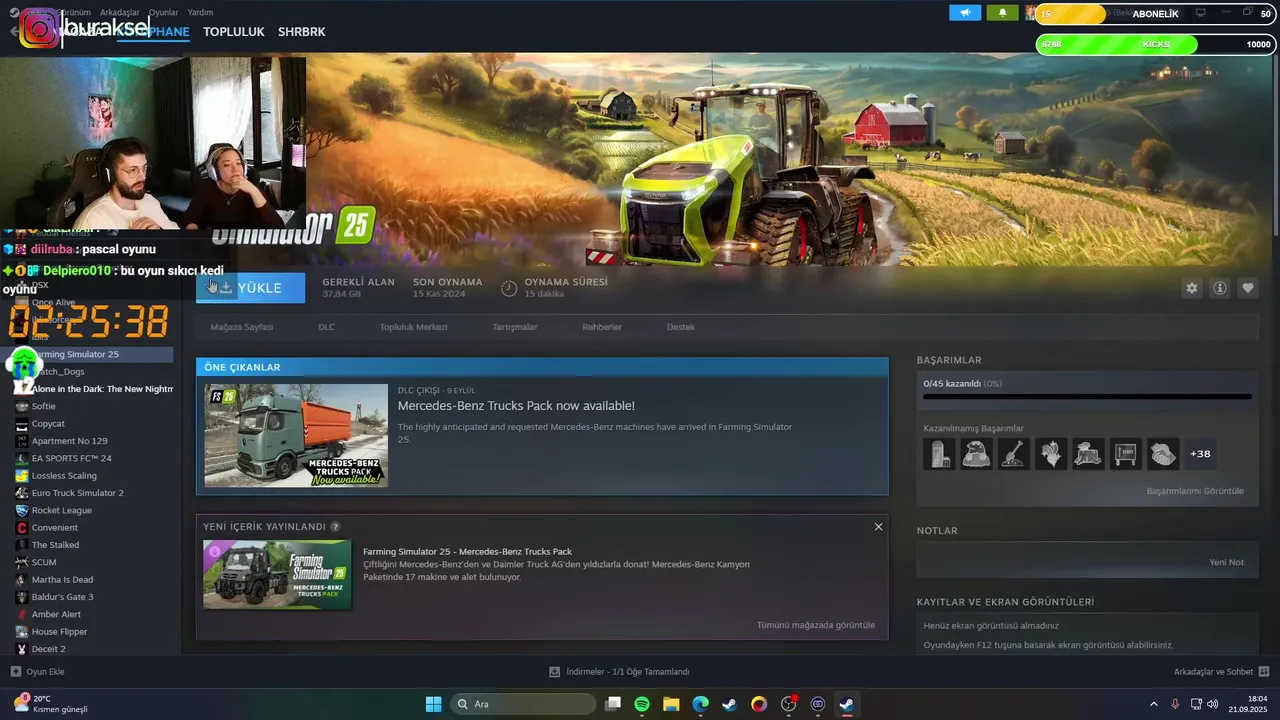
Task: Select fourth unearned achievement icon
Action: [x=1051, y=454]
